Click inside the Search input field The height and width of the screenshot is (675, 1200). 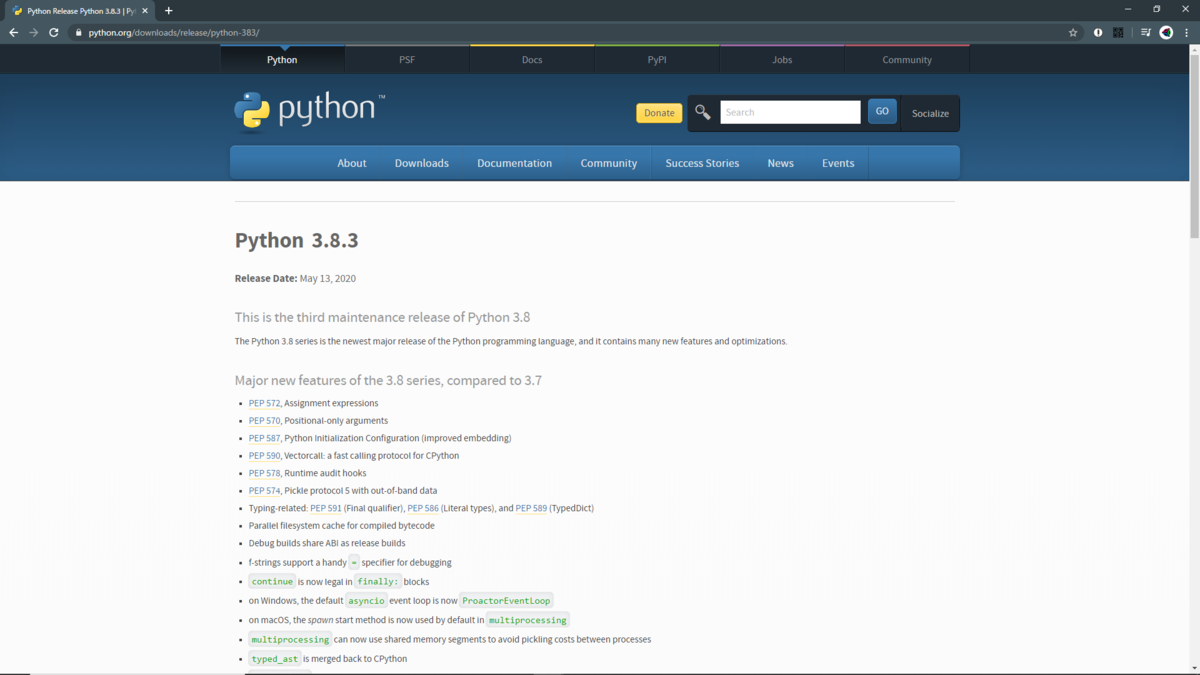click(x=790, y=111)
